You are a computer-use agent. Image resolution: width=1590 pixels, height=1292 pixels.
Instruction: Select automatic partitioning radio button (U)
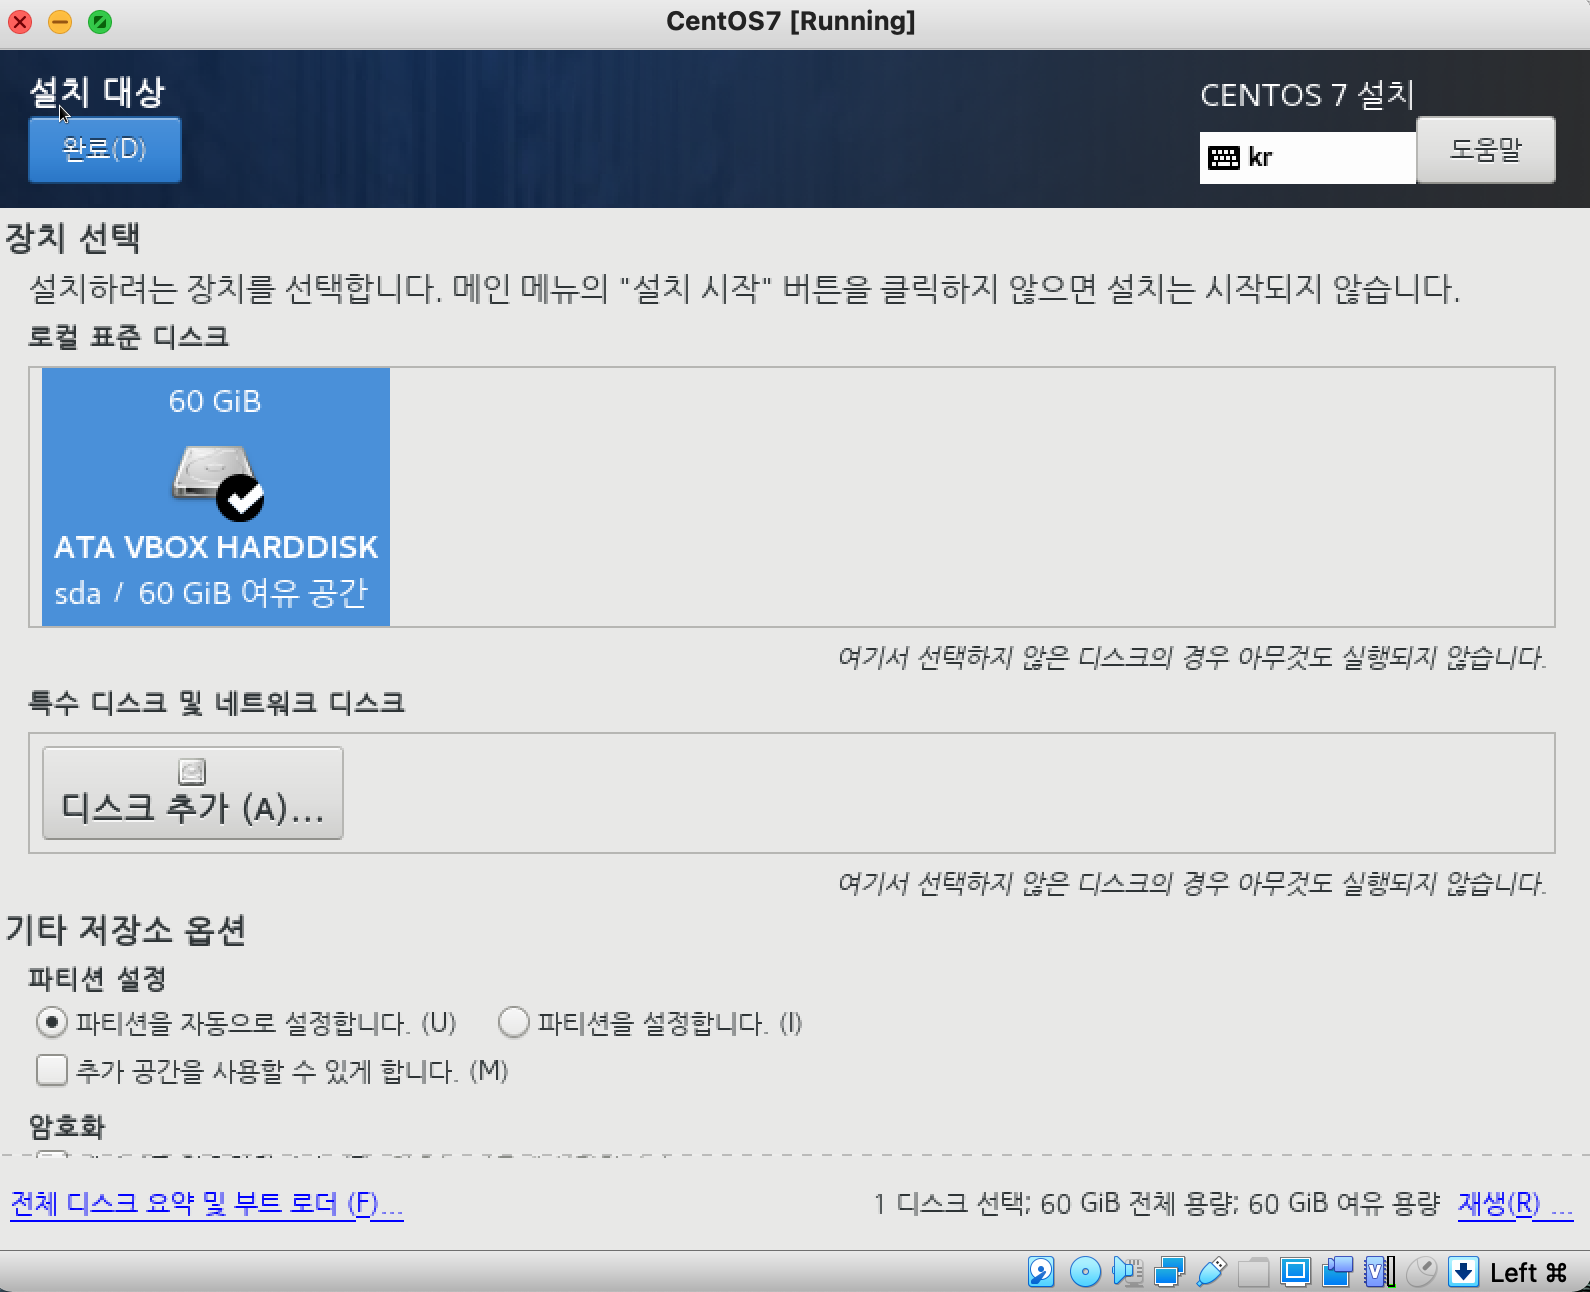pos(52,1022)
